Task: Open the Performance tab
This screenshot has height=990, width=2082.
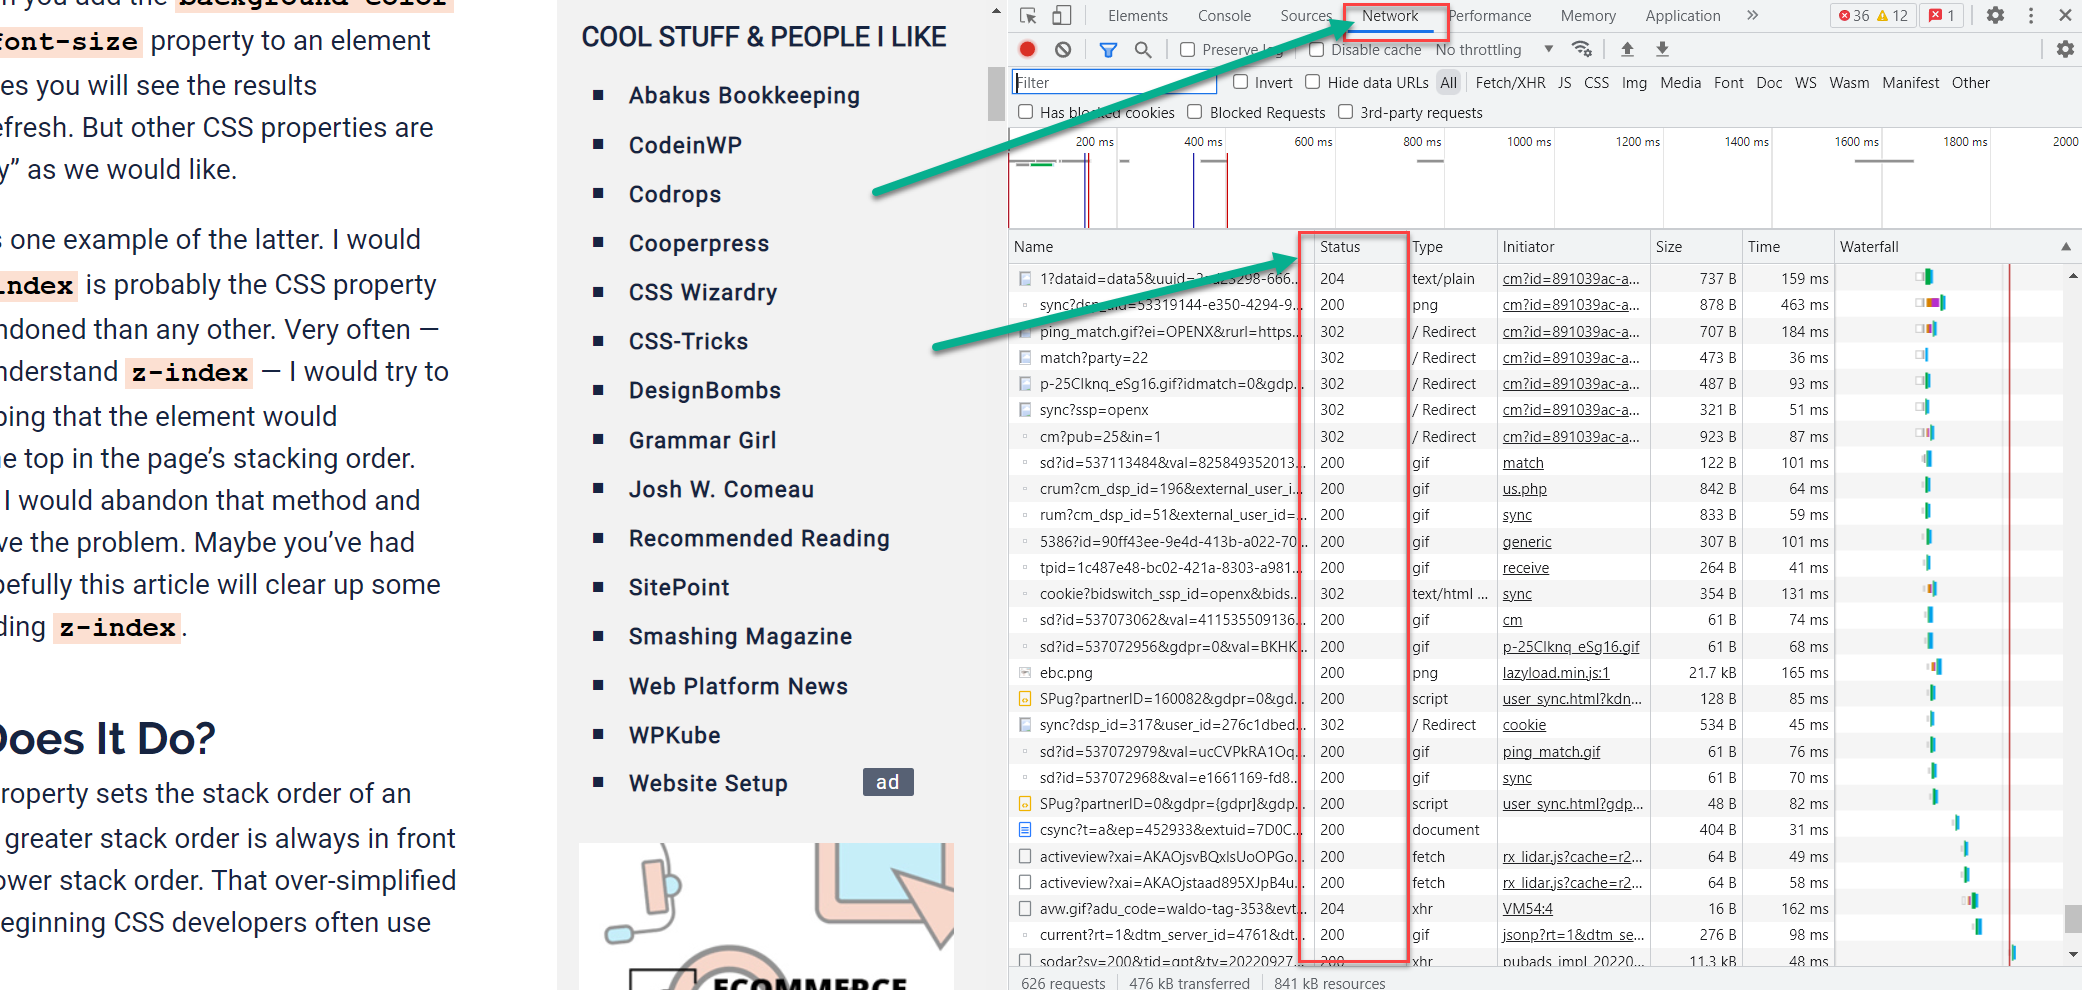Action: tap(1490, 15)
